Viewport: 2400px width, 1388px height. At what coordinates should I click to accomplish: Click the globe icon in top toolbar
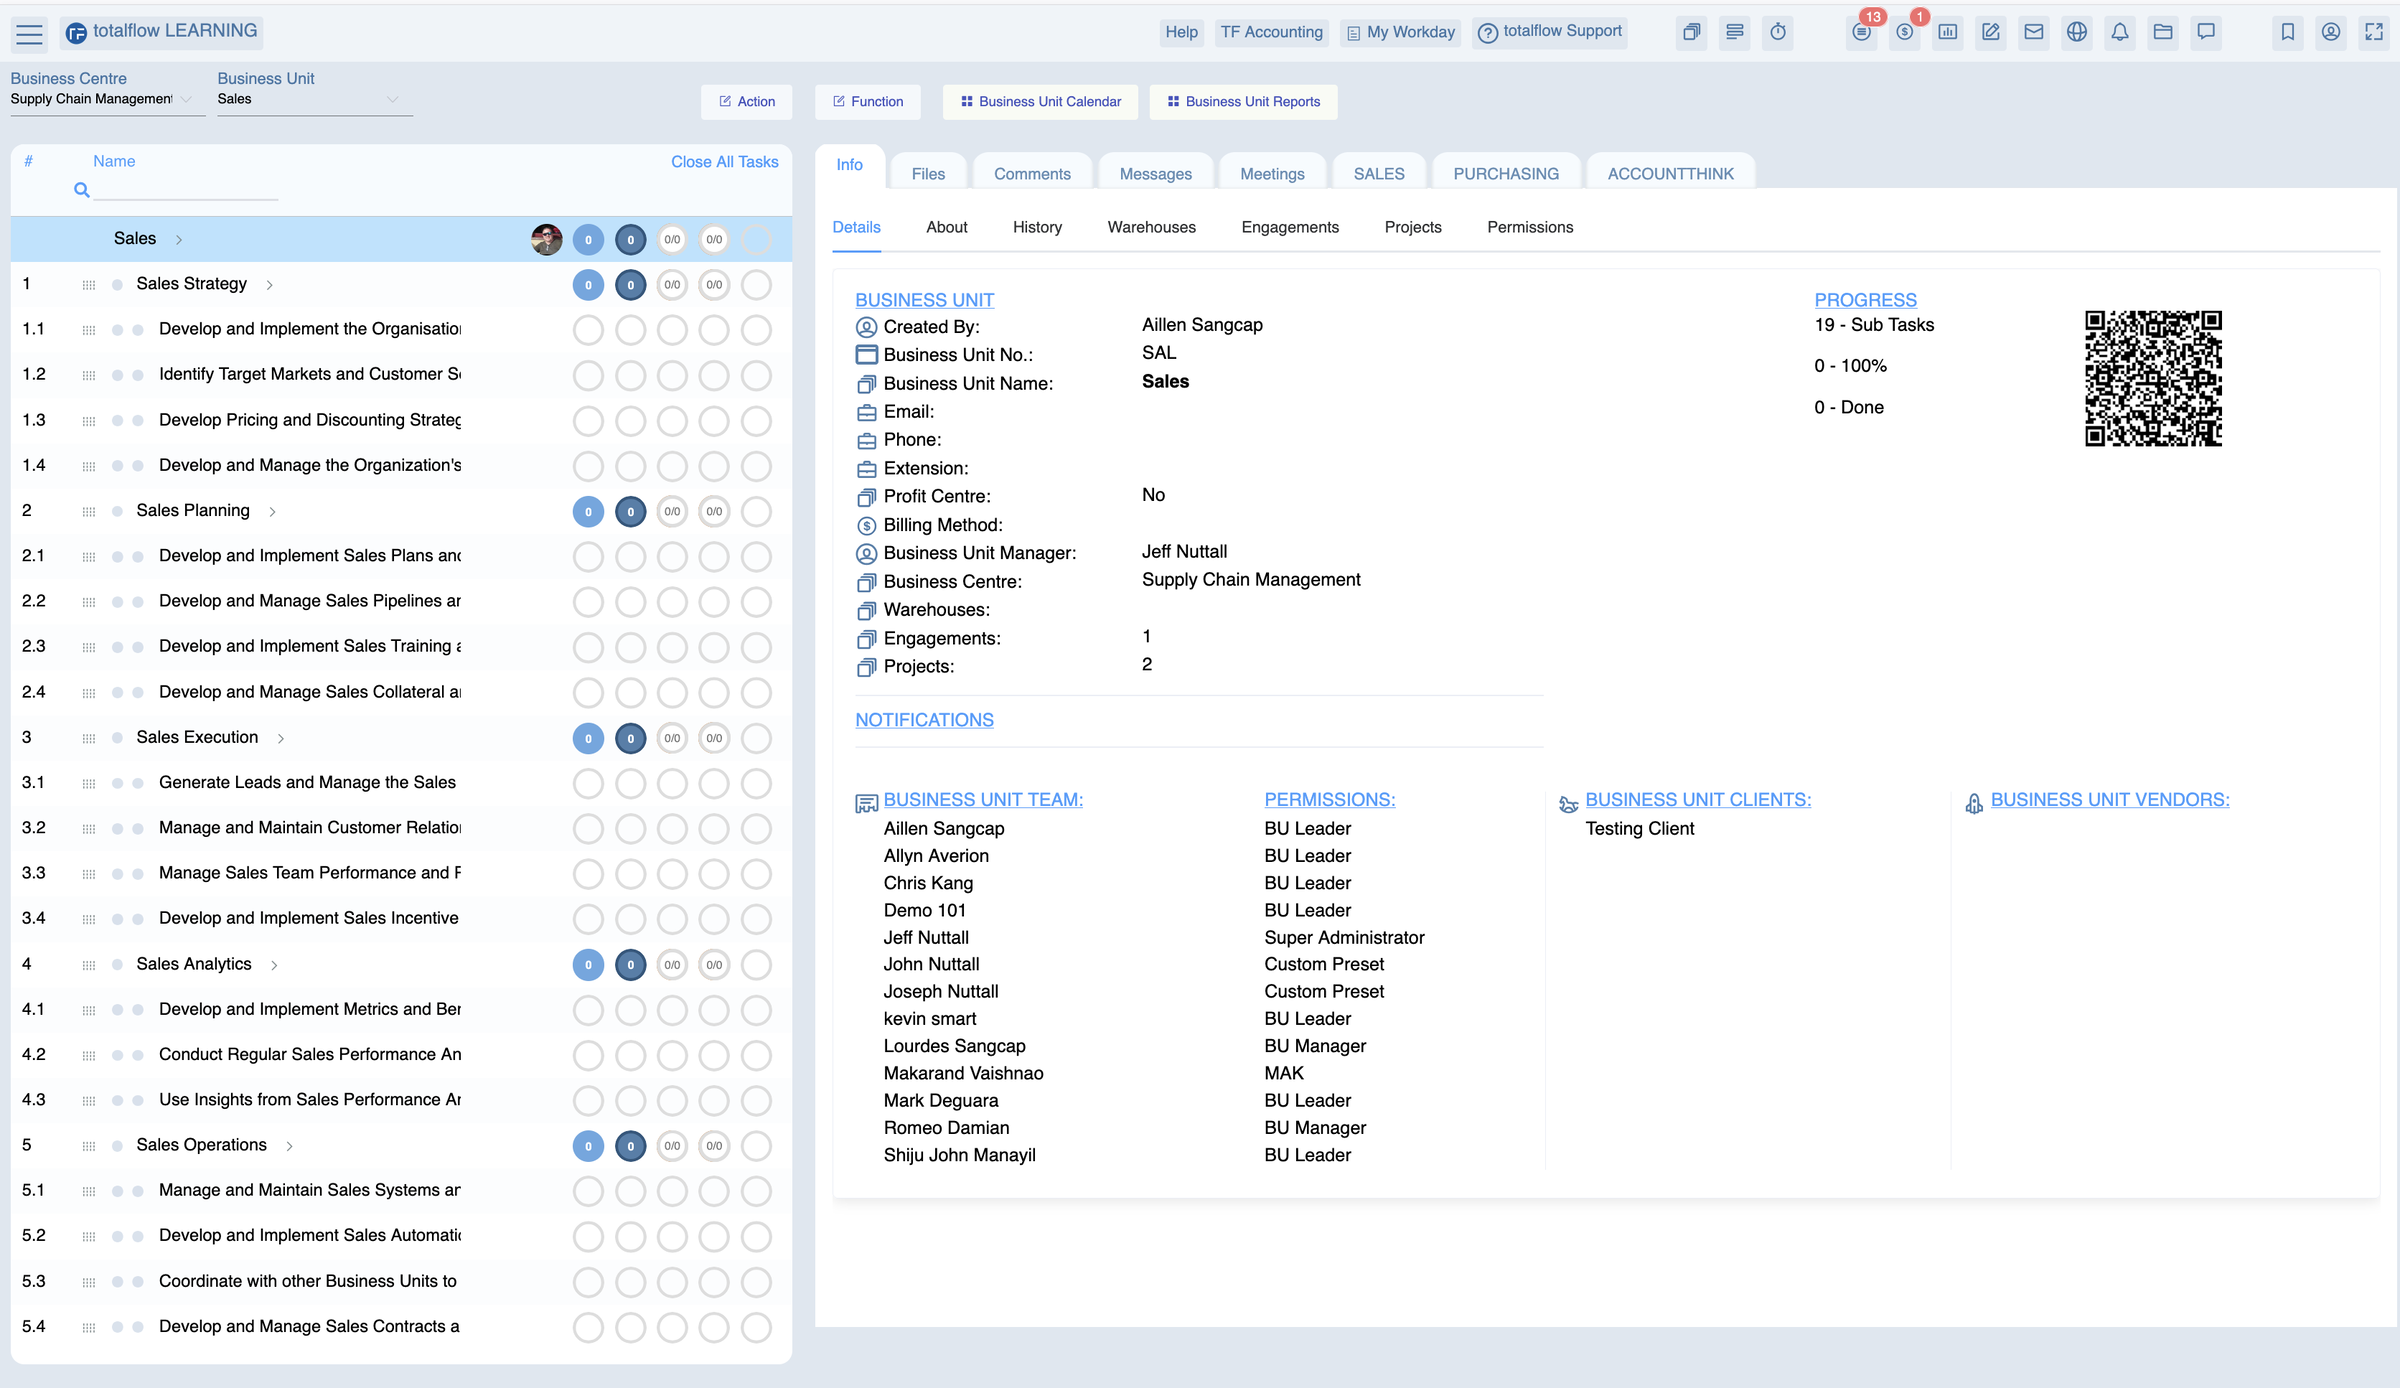(2076, 32)
